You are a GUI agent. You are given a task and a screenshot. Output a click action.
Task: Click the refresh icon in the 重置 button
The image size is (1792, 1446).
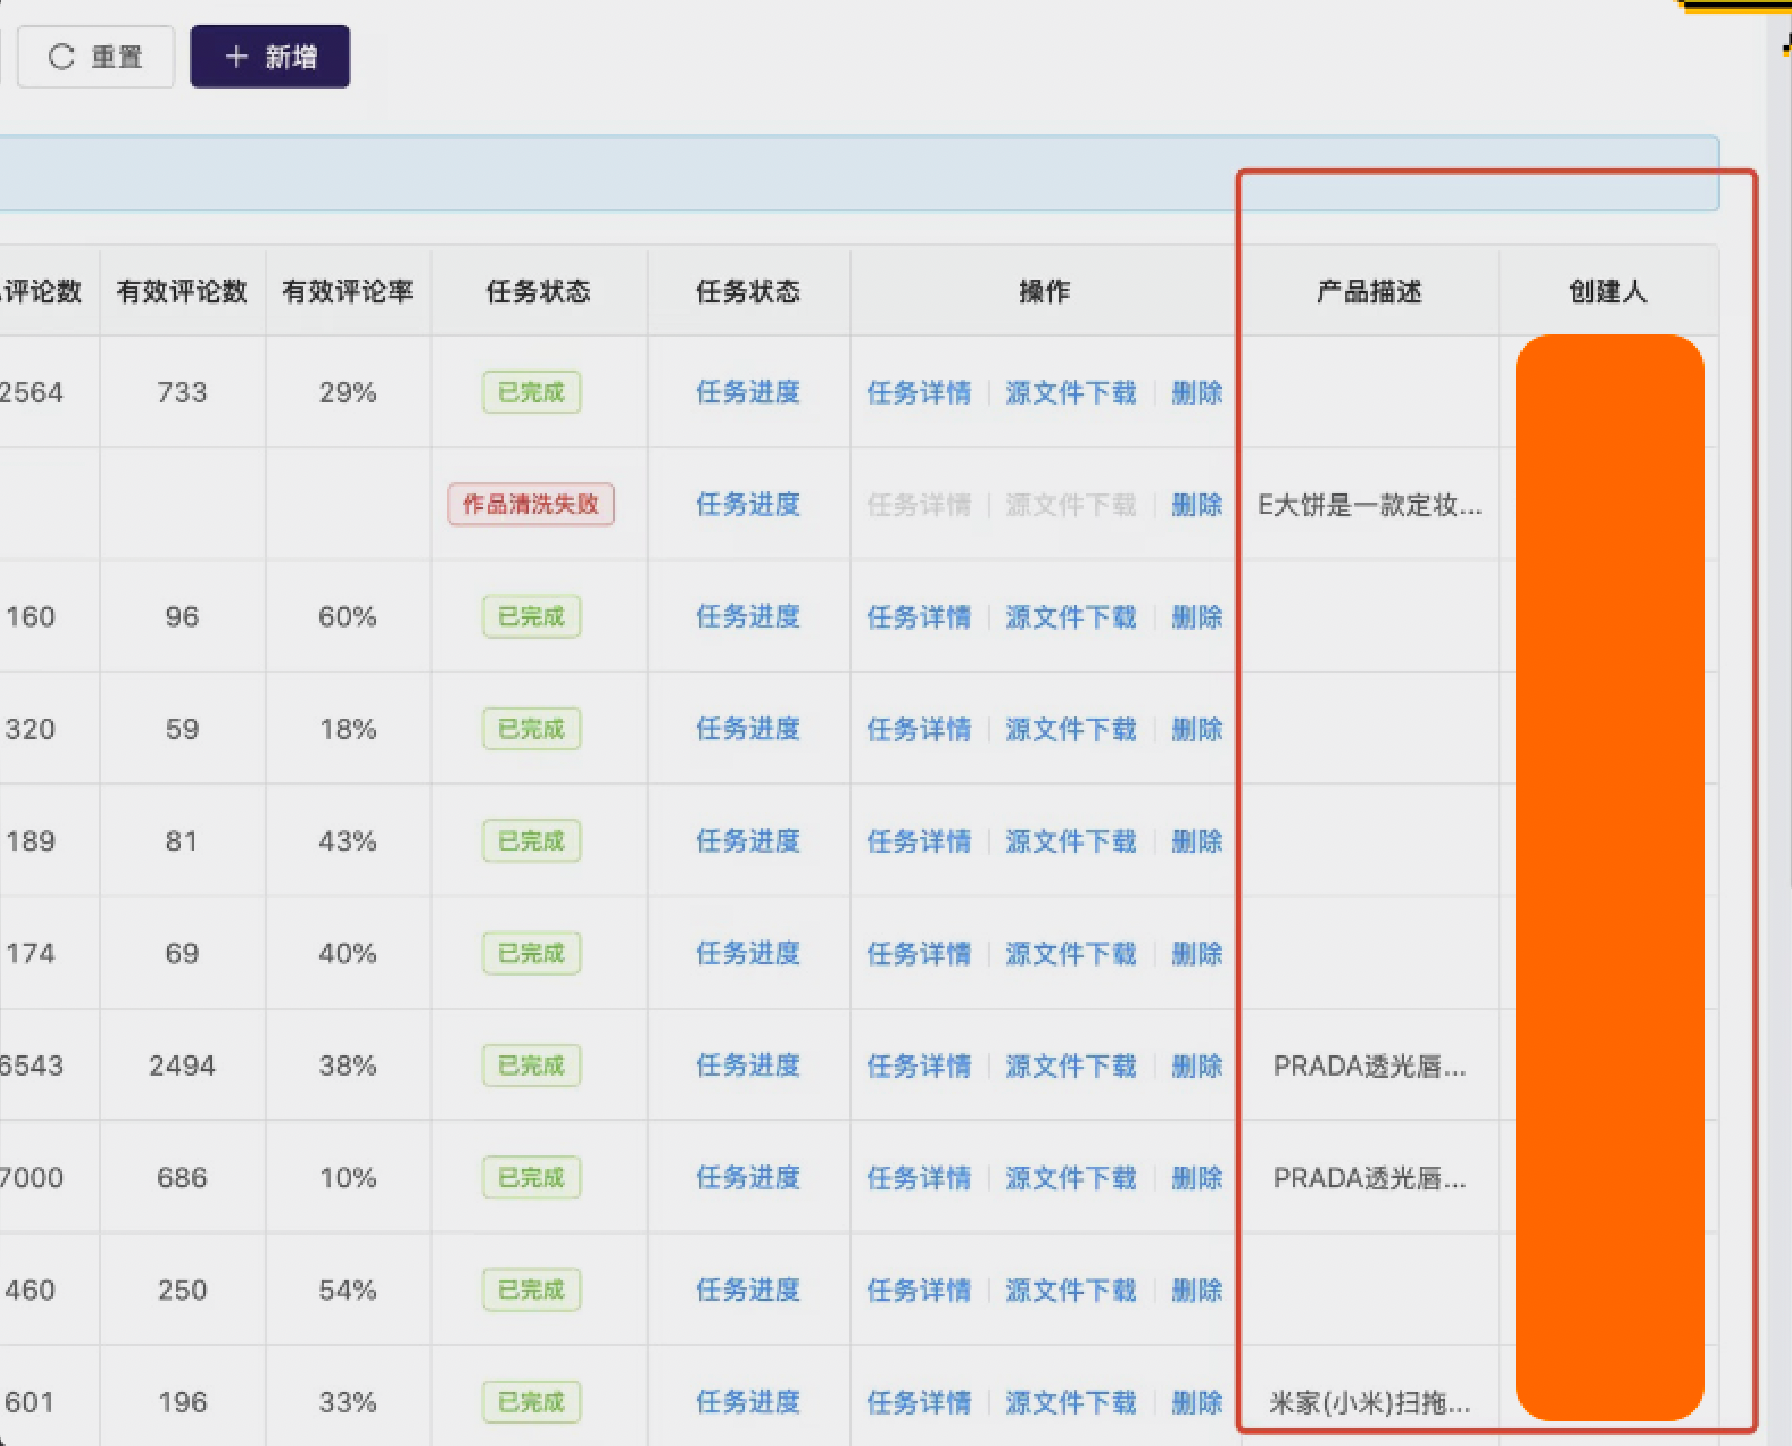[62, 57]
